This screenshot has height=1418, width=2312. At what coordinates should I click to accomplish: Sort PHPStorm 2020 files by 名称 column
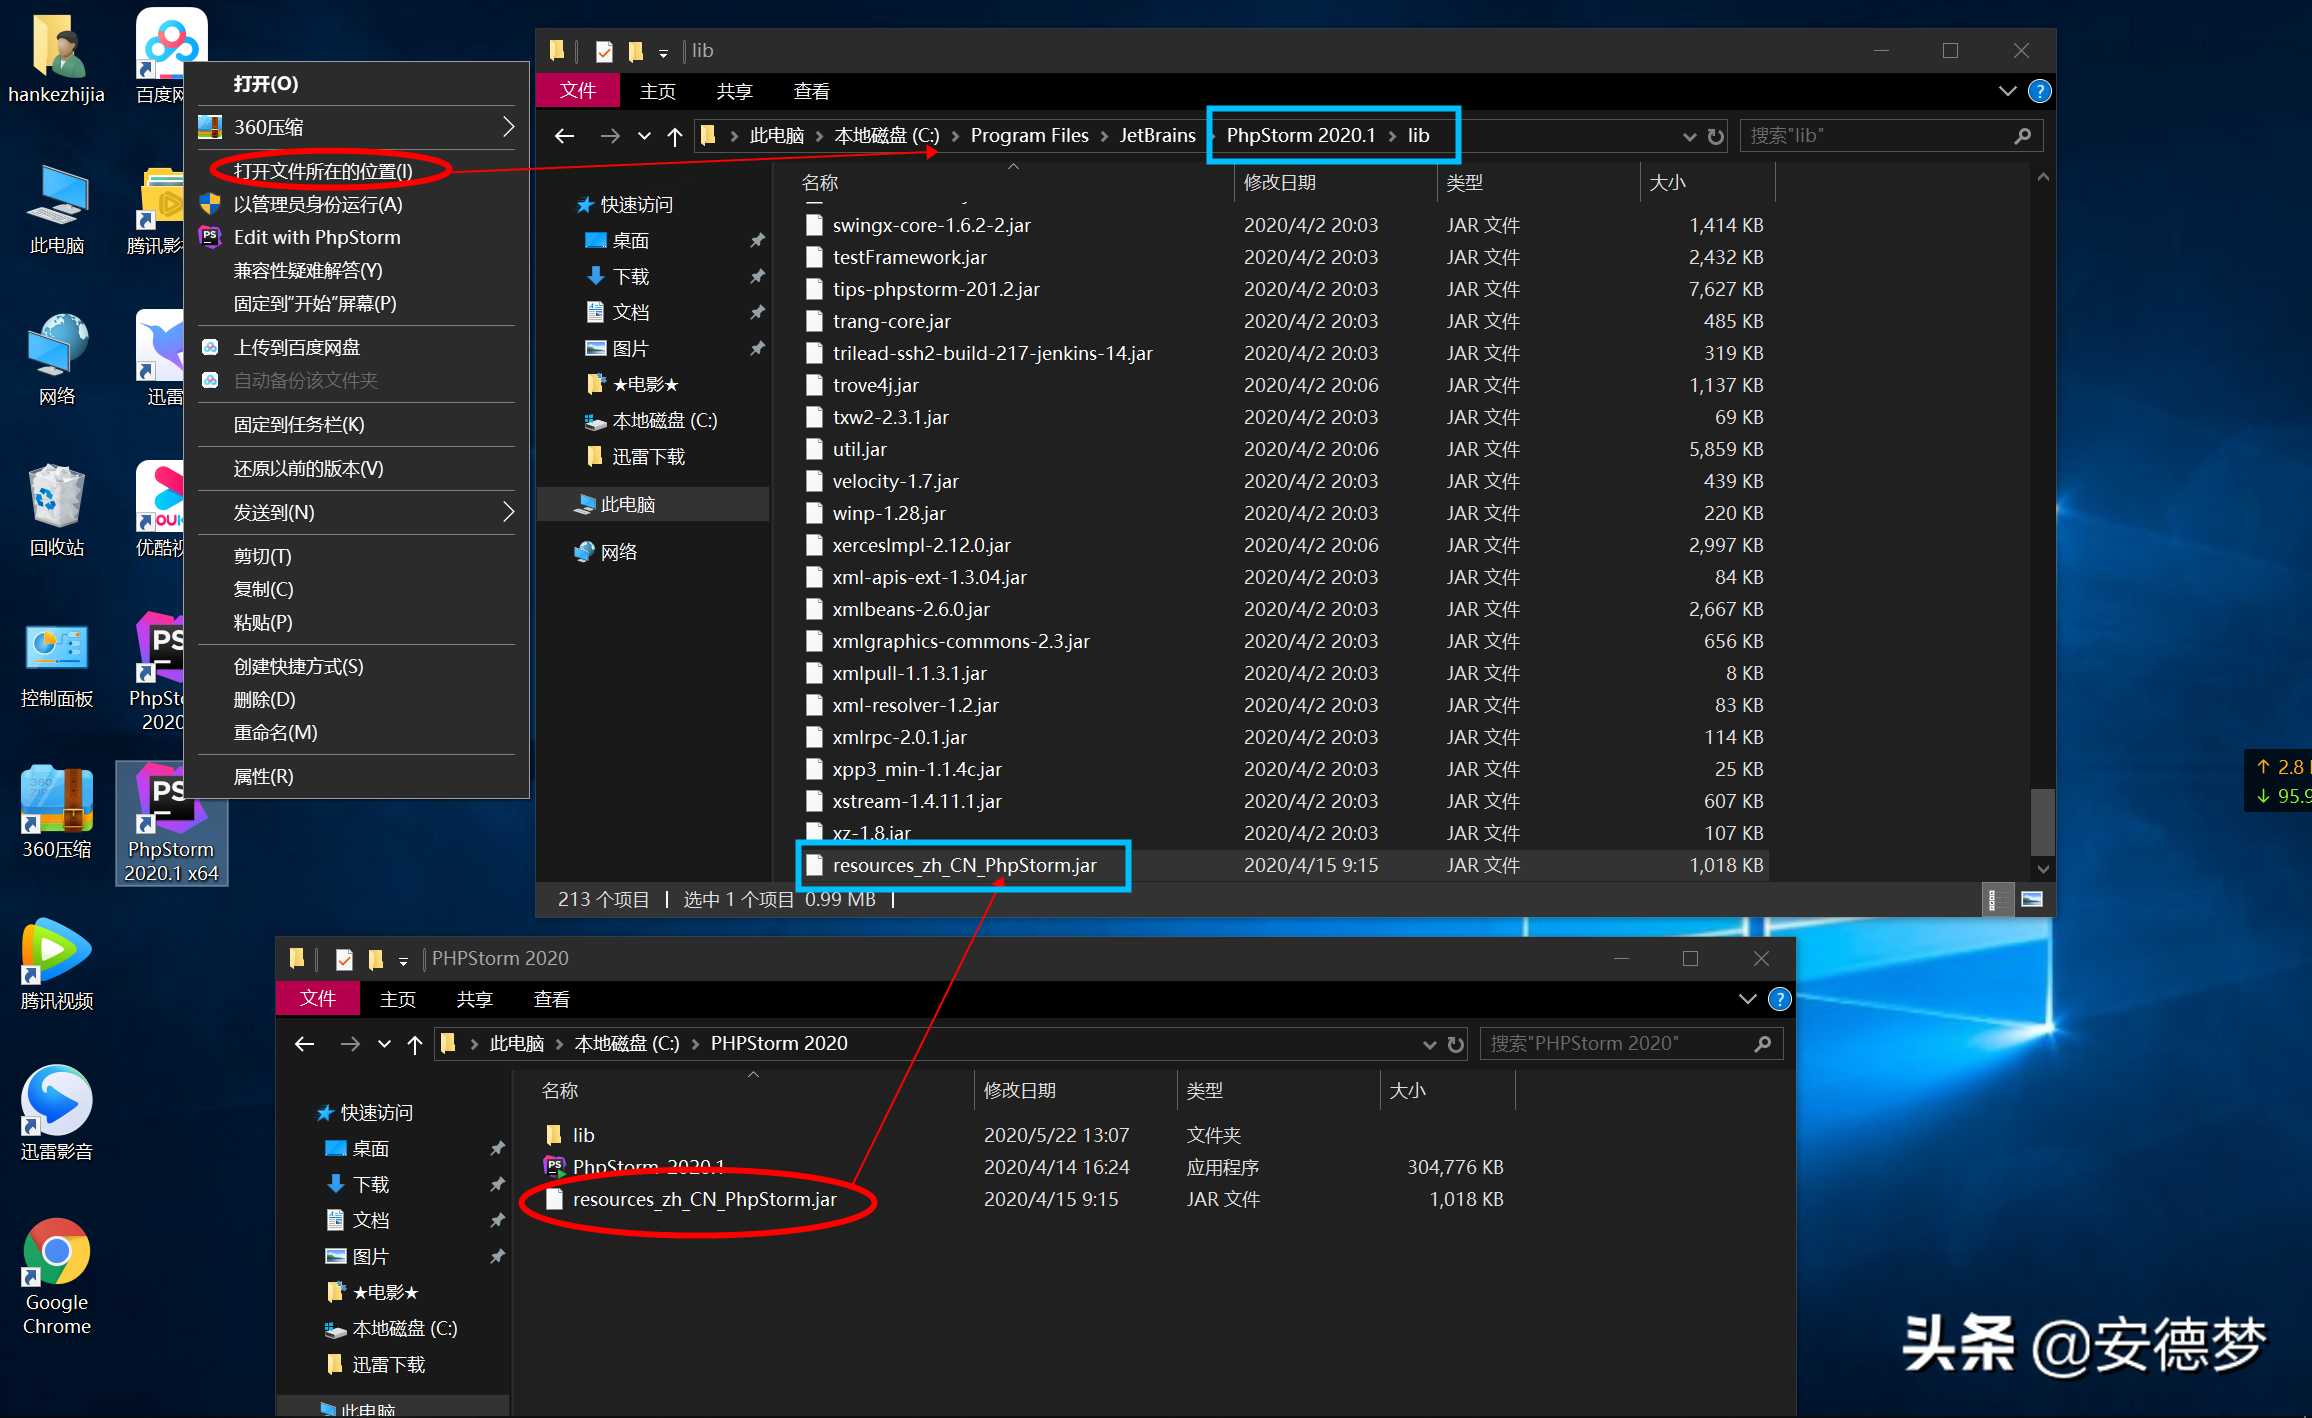pos(742,1091)
